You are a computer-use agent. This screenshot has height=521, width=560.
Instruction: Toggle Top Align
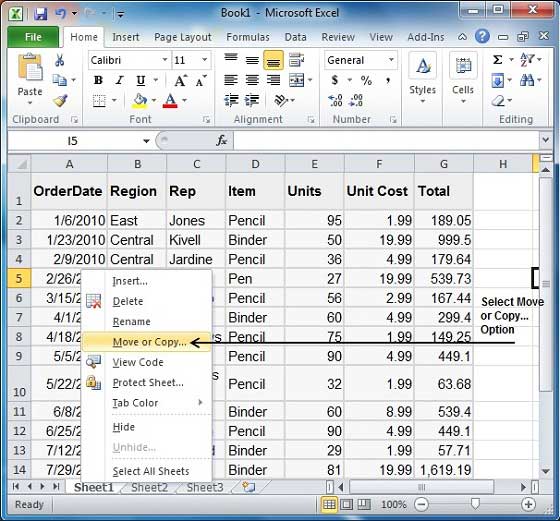click(231, 60)
